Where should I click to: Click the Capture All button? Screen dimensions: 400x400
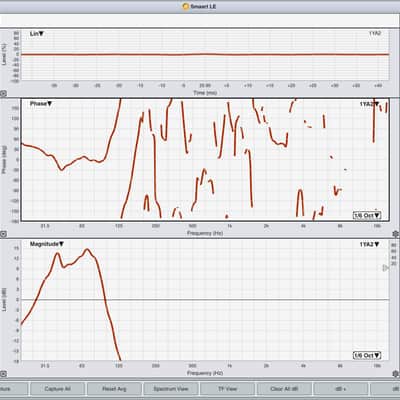click(57, 389)
